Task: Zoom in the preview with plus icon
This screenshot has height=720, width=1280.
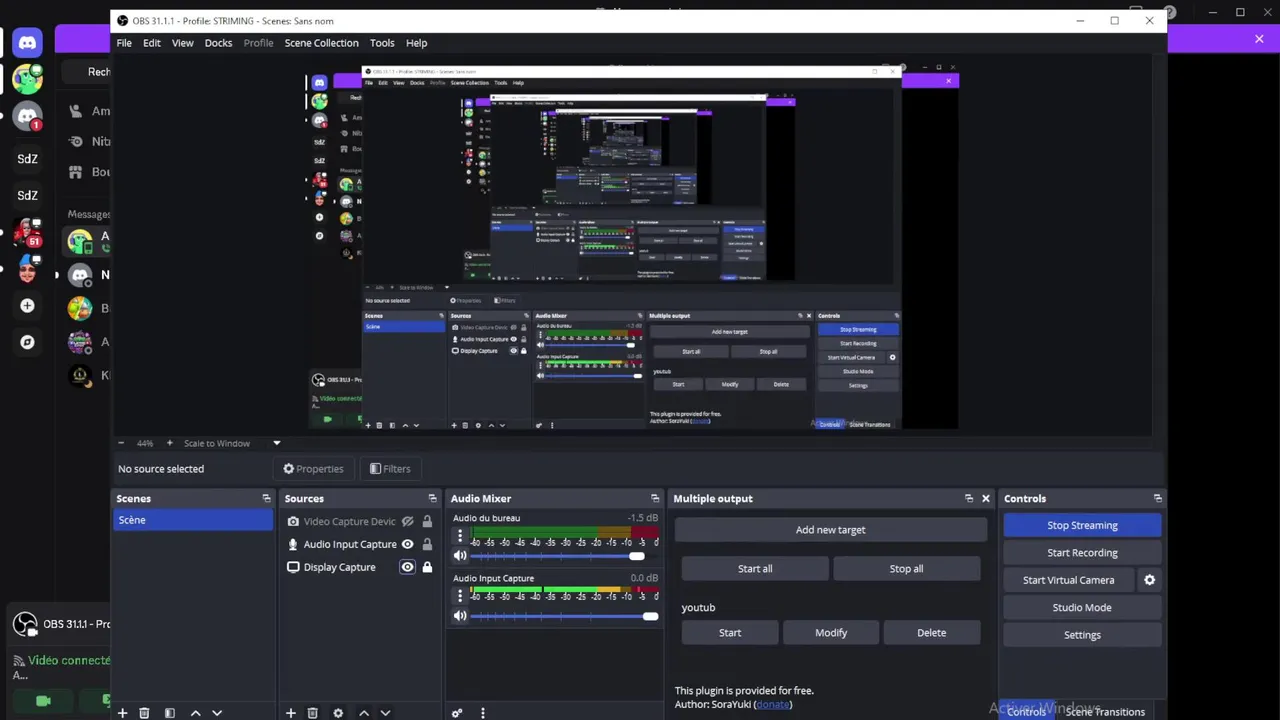Action: tap(169, 443)
